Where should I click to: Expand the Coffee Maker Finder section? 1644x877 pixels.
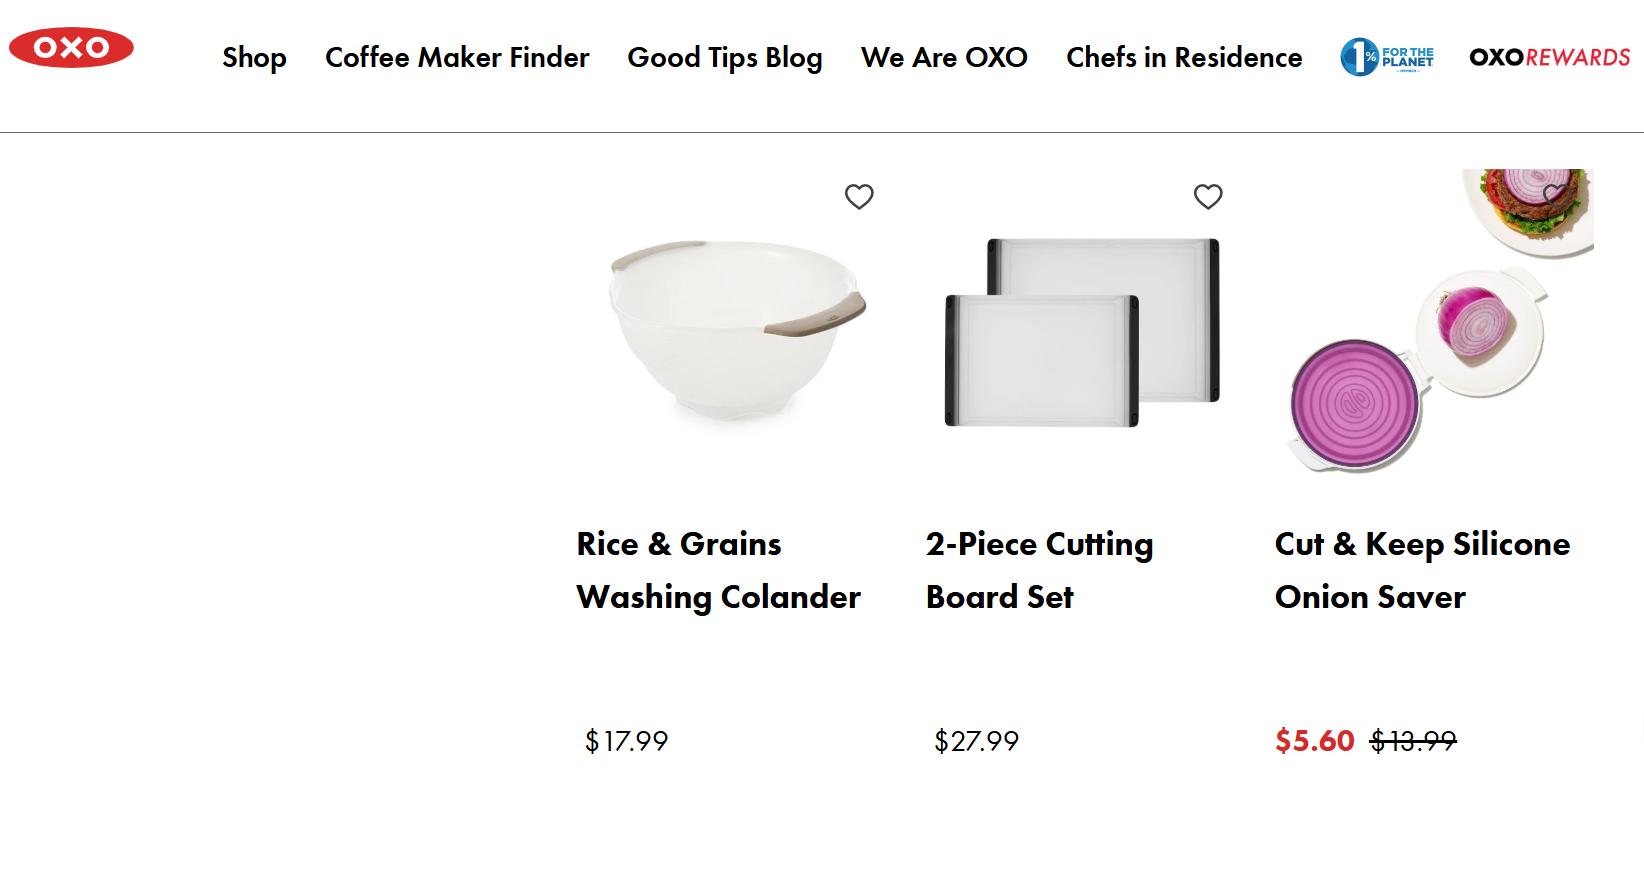coord(457,58)
